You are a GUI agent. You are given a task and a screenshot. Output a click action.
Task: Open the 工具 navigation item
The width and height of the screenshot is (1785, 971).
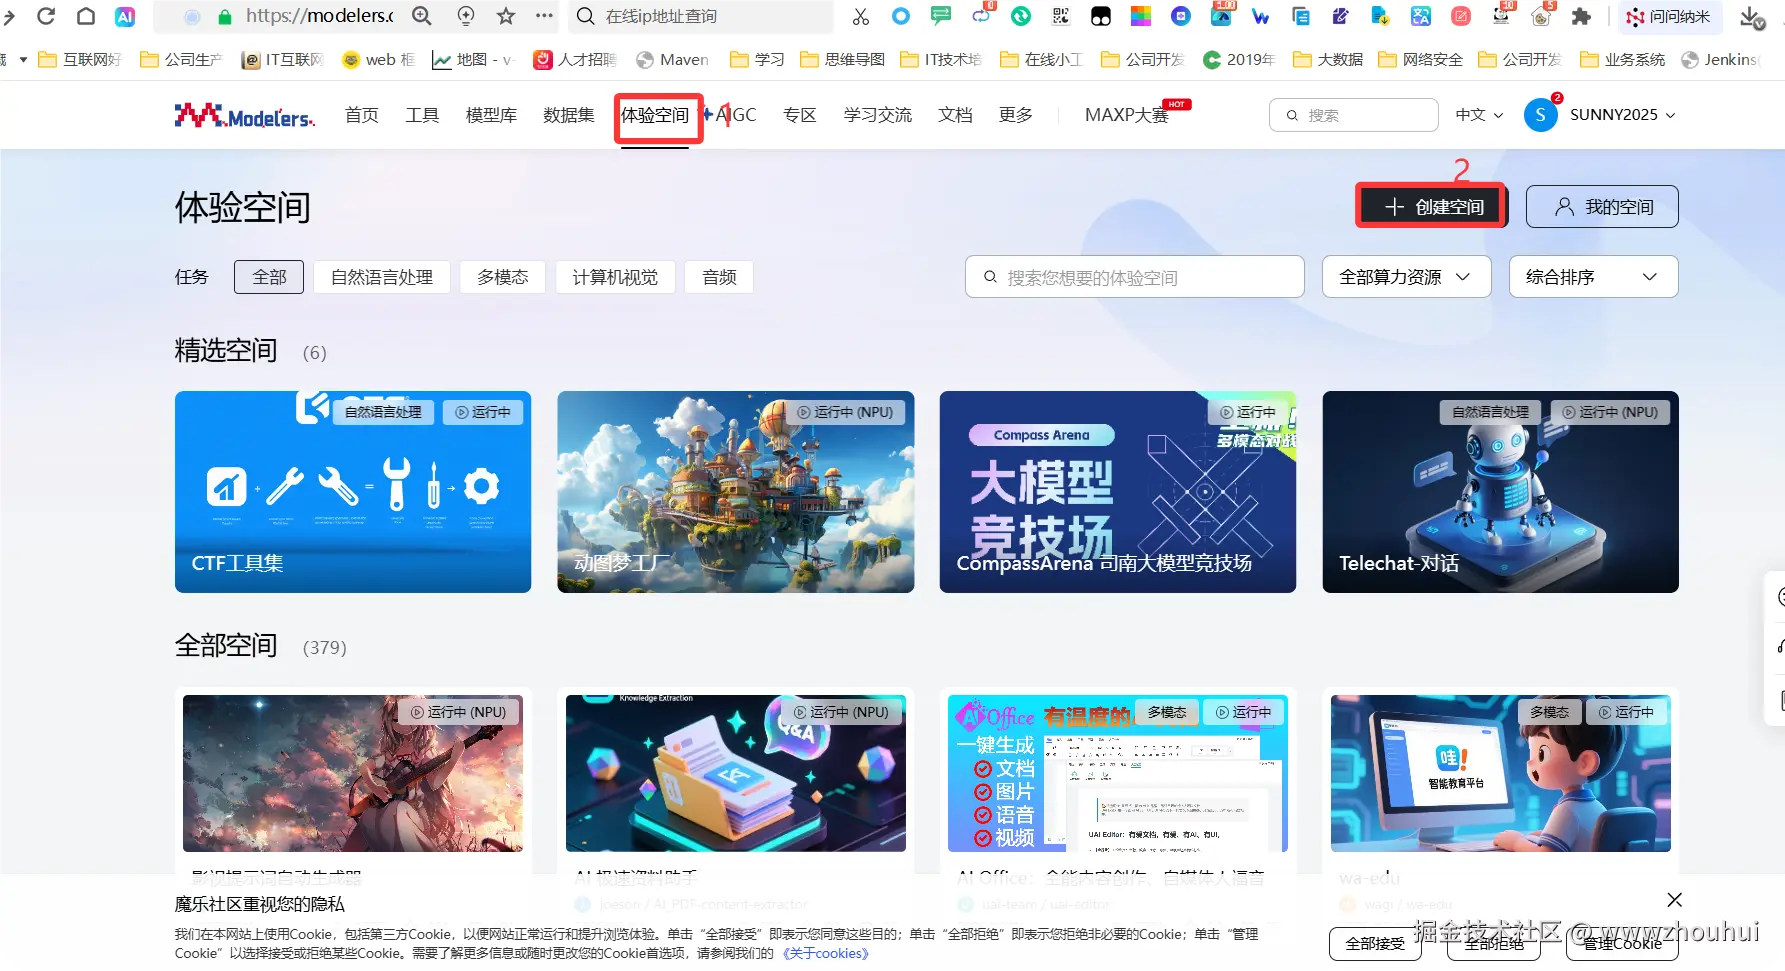click(422, 115)
